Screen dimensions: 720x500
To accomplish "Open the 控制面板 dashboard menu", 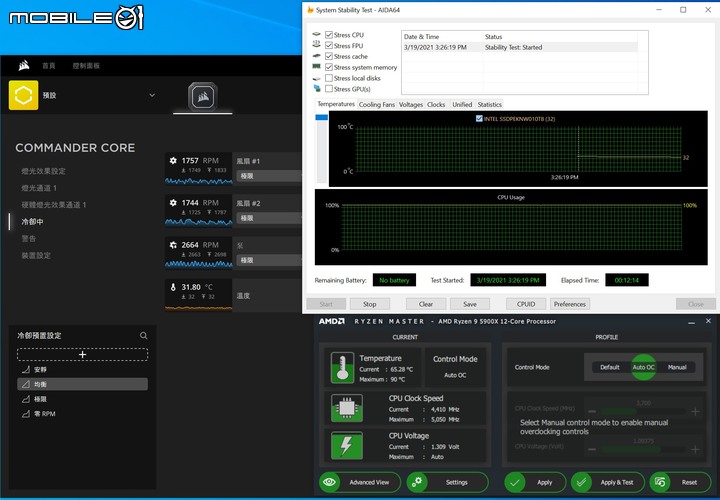I will [x=86, y=66].
